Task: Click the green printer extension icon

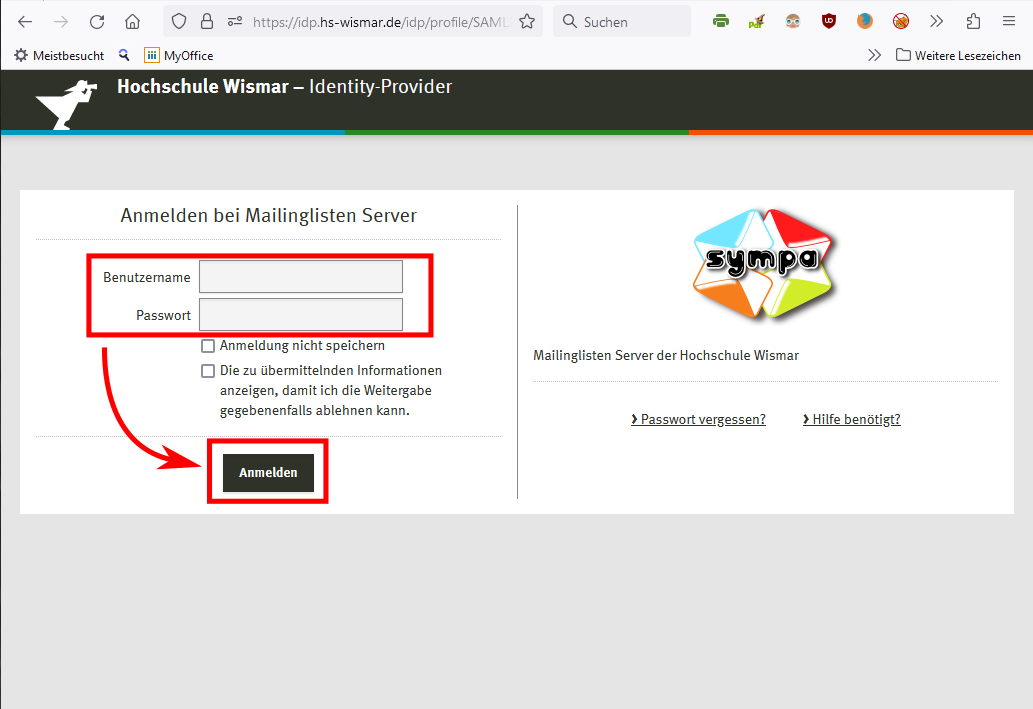Action: [x=721, y=22]
